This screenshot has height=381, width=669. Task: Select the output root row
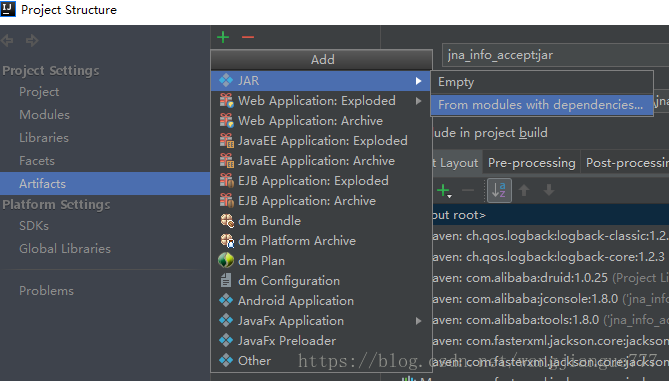(550, 215)
